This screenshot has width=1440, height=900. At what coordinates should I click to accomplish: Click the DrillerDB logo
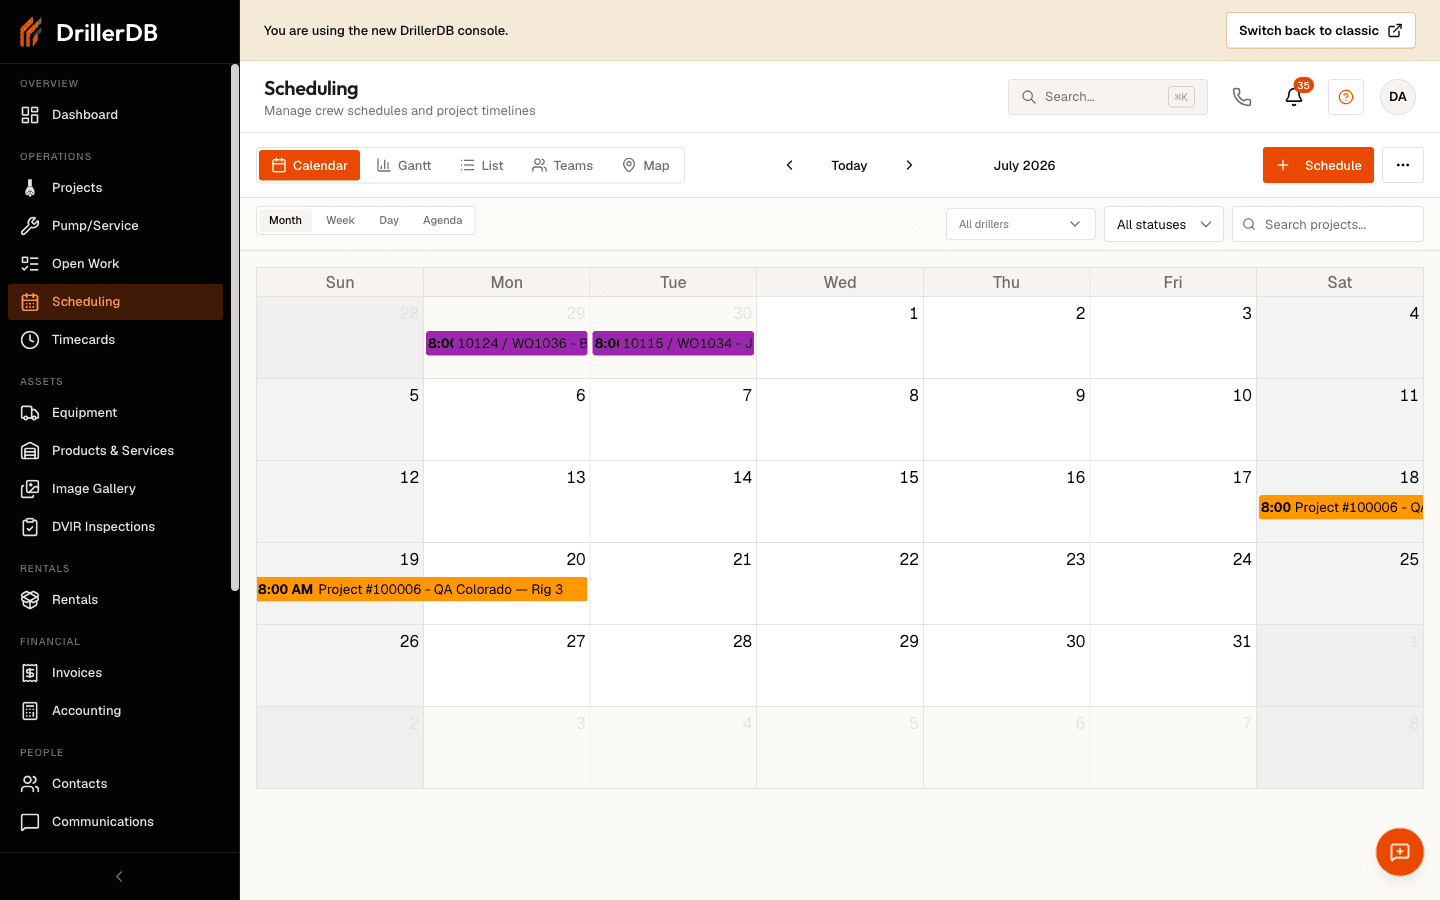[89, 32]
